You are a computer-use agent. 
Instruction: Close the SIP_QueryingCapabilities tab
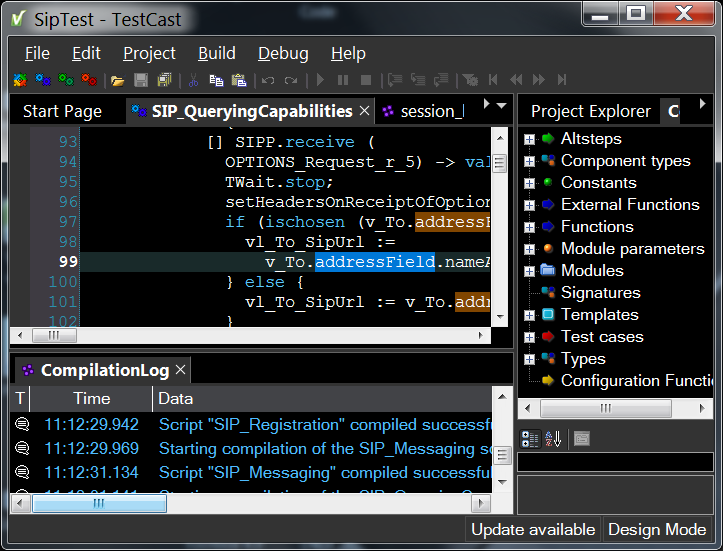[364, 111]
